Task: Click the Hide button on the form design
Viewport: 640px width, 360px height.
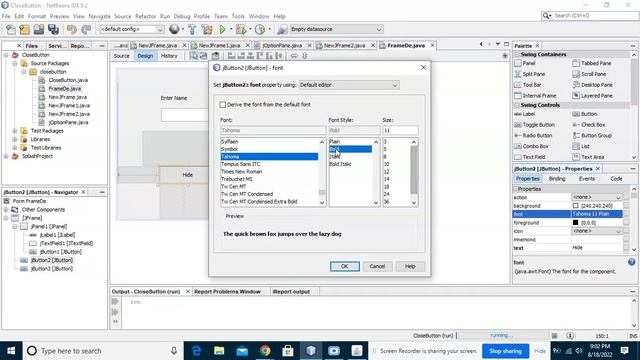Action: coord(184,175)
